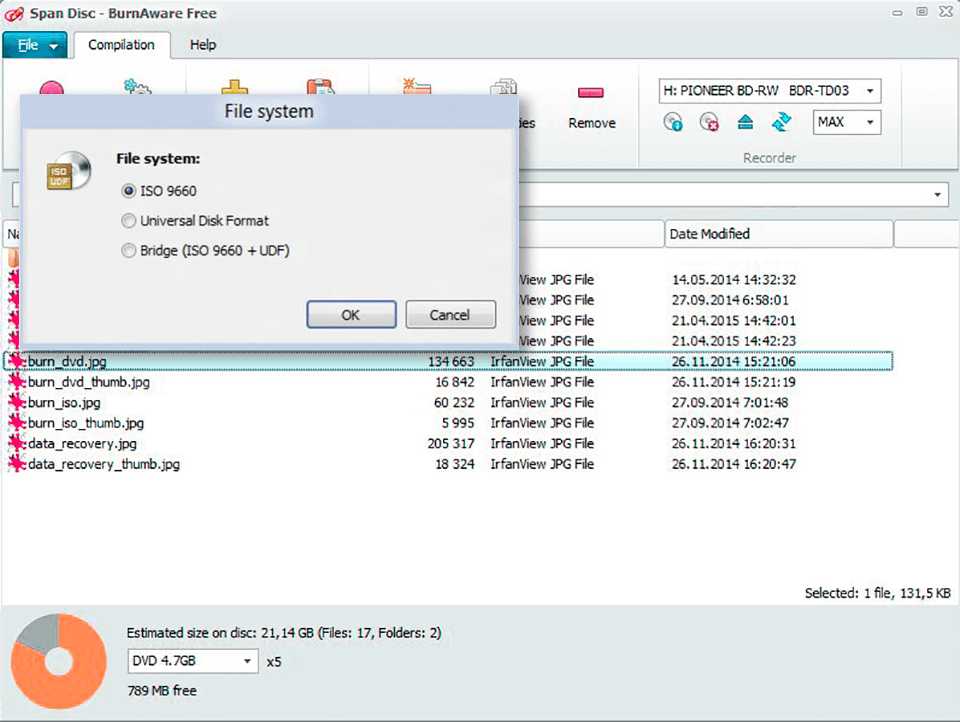The width and height of the screenshot is (960, 722).
Task: Click size value 18 324
Action: (x=454, y=464)
